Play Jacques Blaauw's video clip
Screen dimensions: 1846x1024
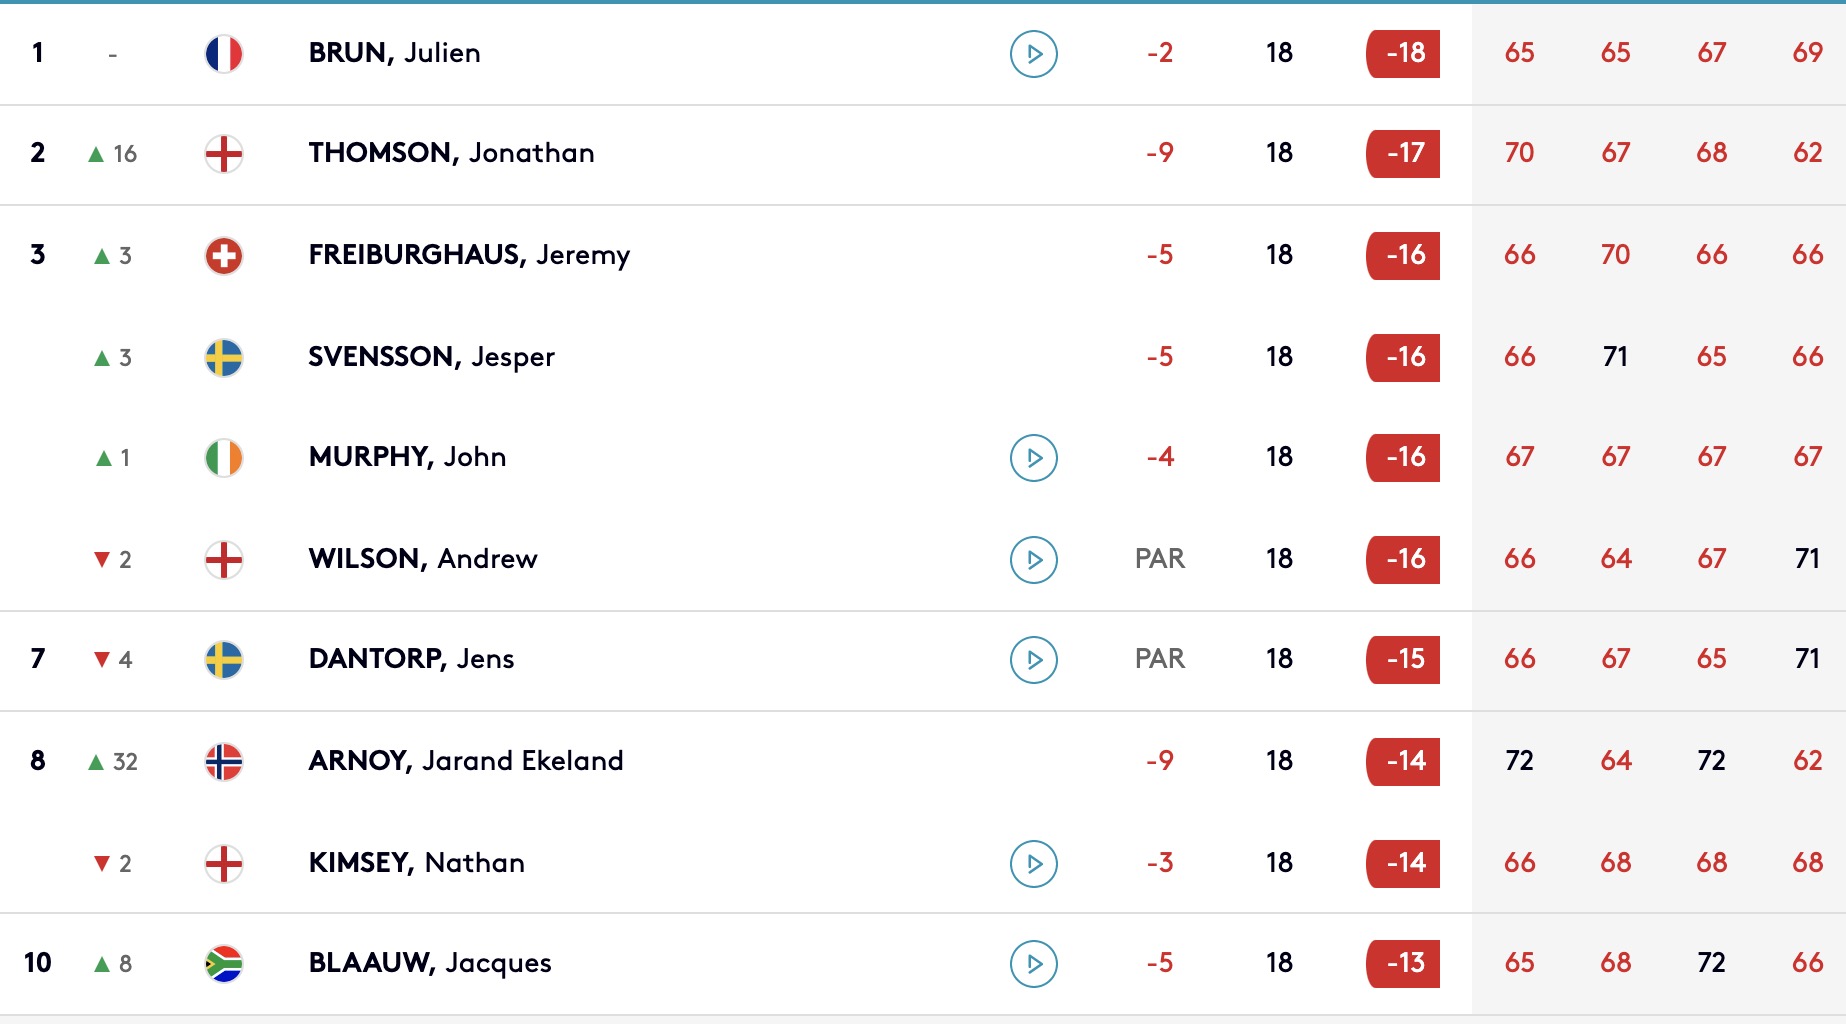coord(1034,964)
